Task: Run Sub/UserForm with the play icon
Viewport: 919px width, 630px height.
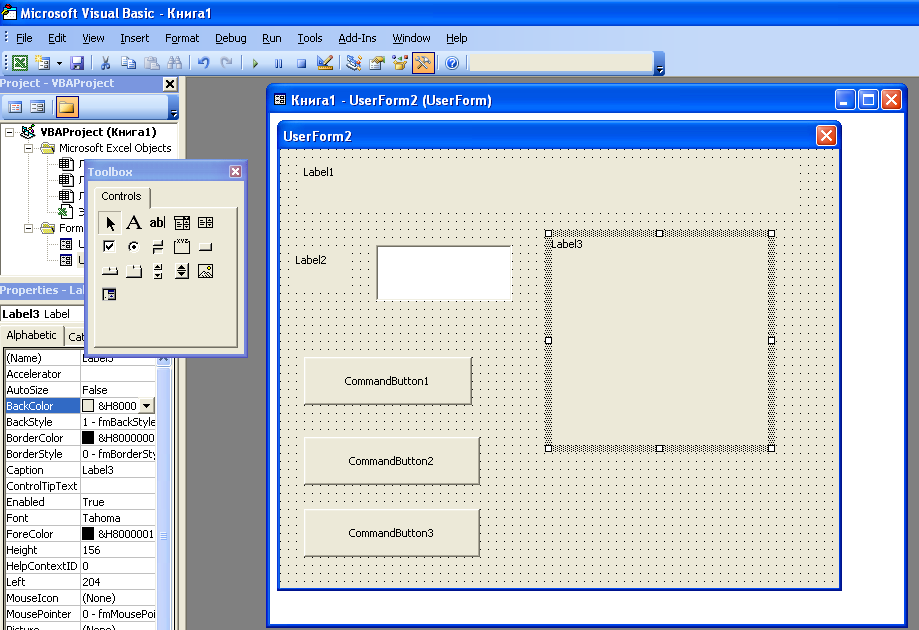Action: 255,63
